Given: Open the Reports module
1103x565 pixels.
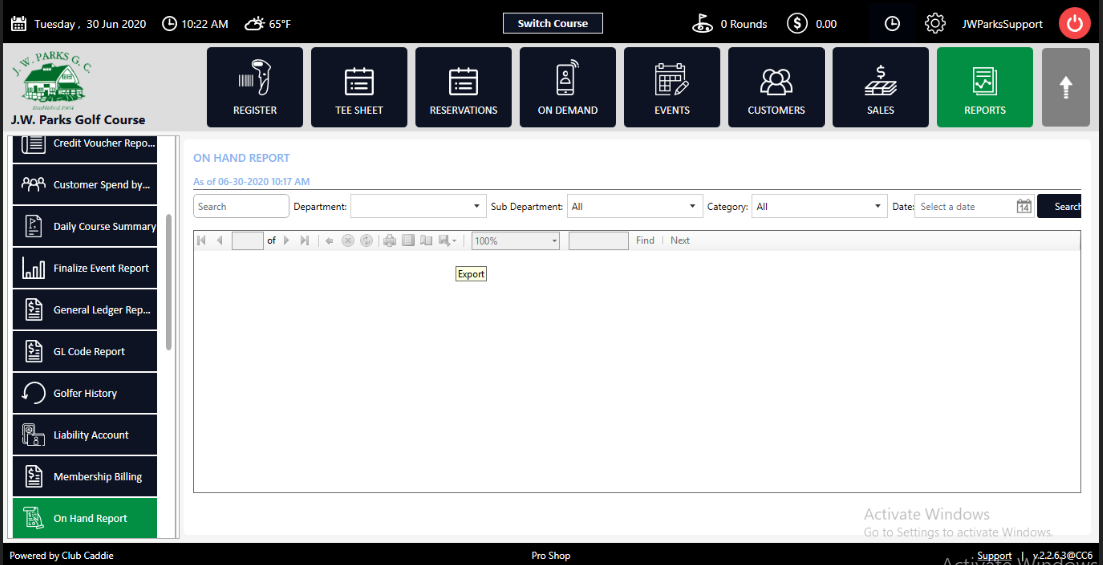Looking at the screenshot, I should click(985, 87).
